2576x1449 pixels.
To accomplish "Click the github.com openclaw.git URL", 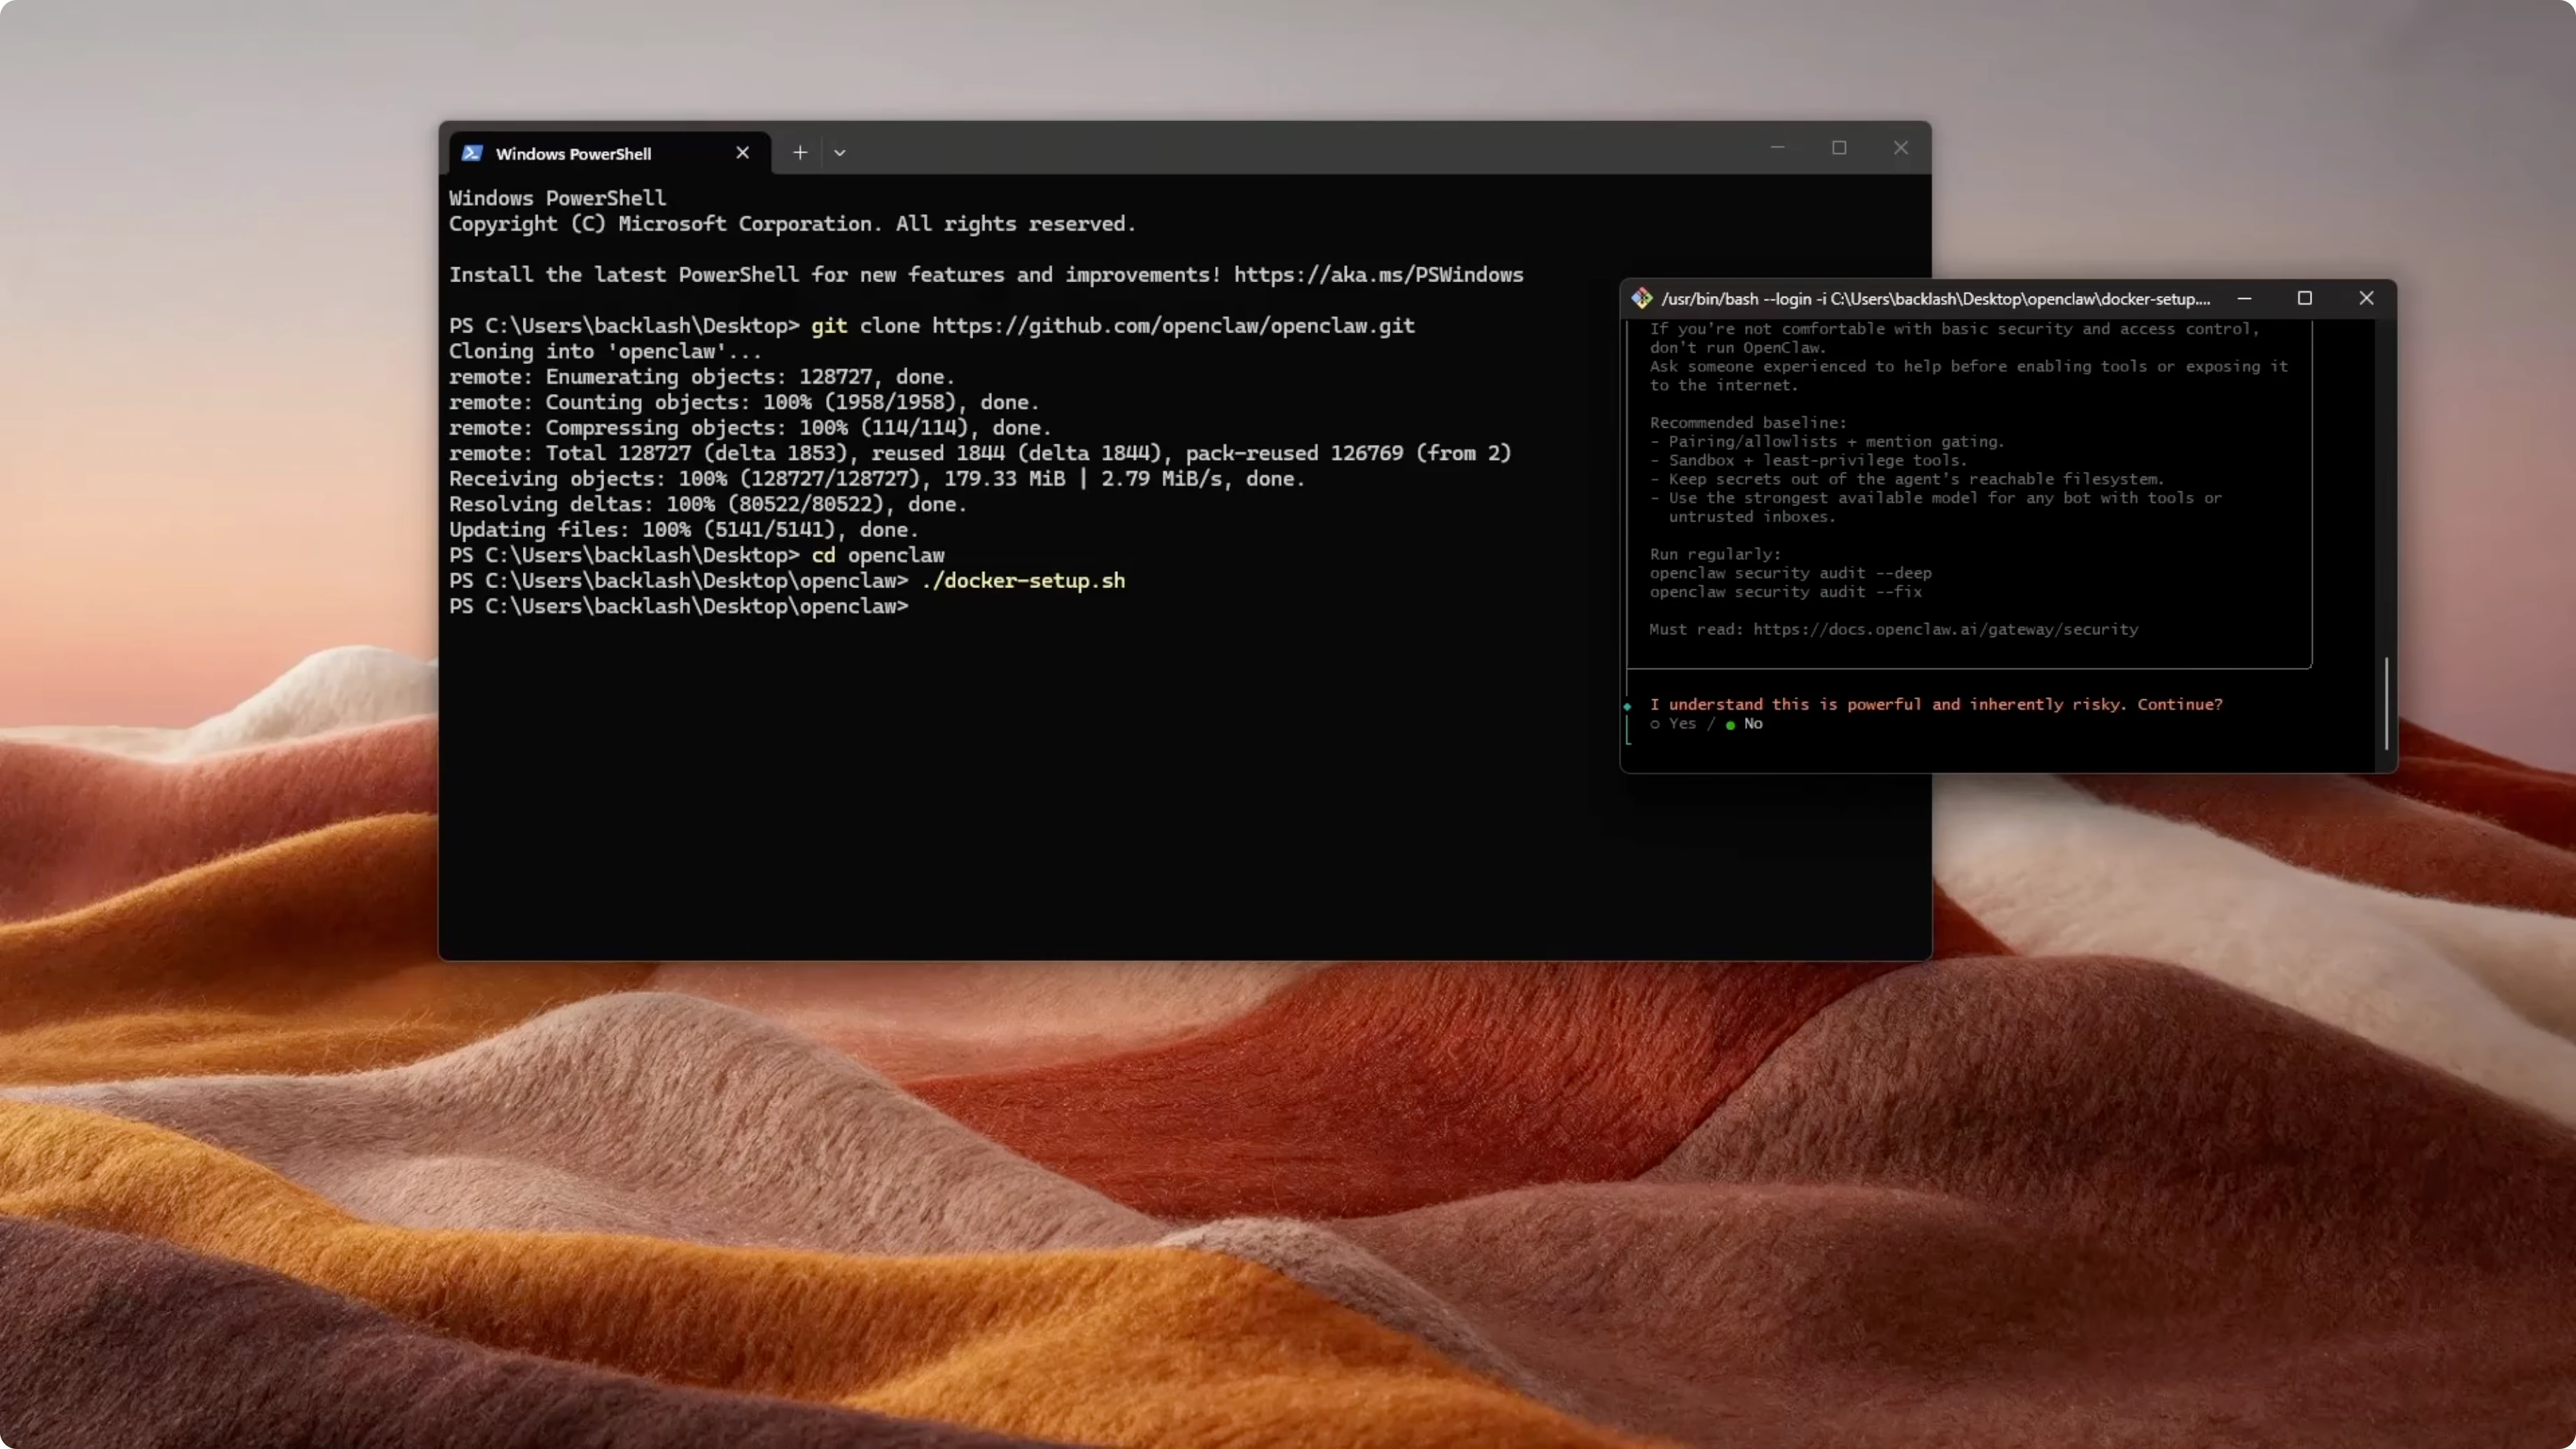I will [1173, 326].
